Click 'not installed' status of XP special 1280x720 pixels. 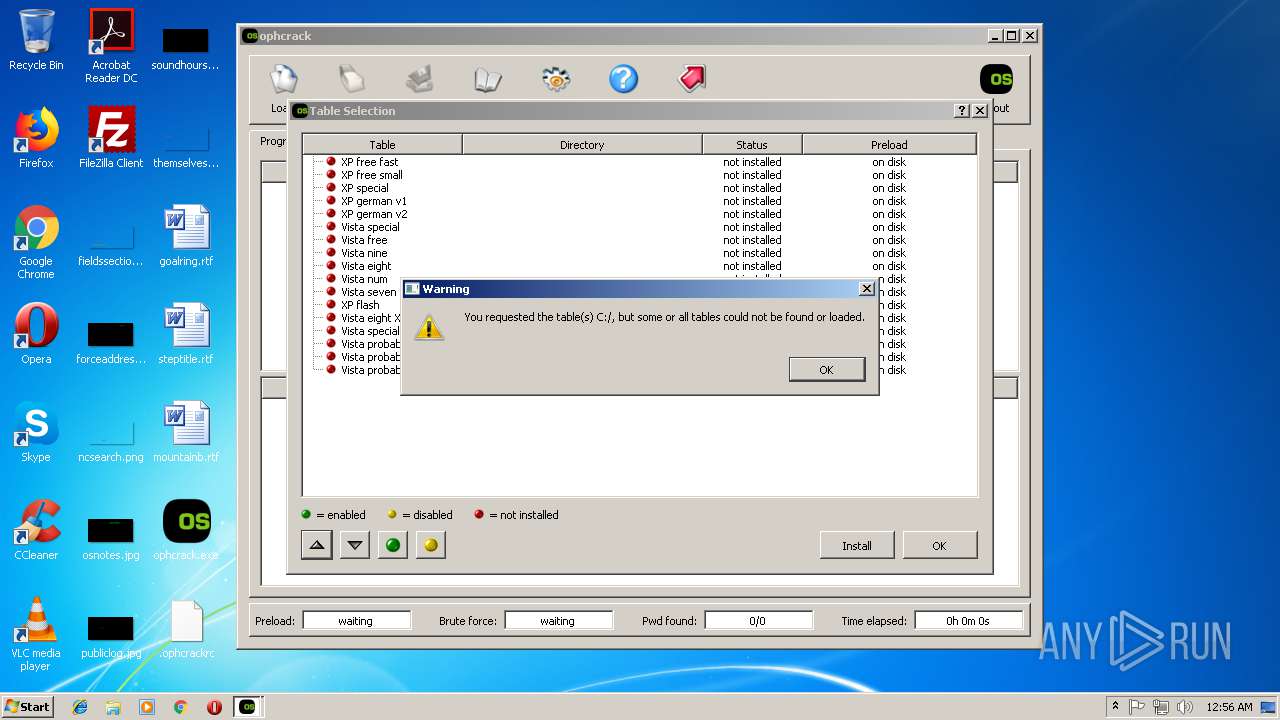click(x=752, y=188)
